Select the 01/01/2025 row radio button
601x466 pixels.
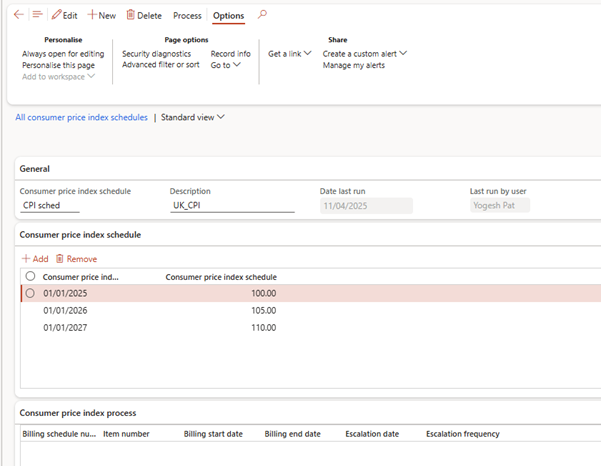pyautogui.click(x=30, y=293)
